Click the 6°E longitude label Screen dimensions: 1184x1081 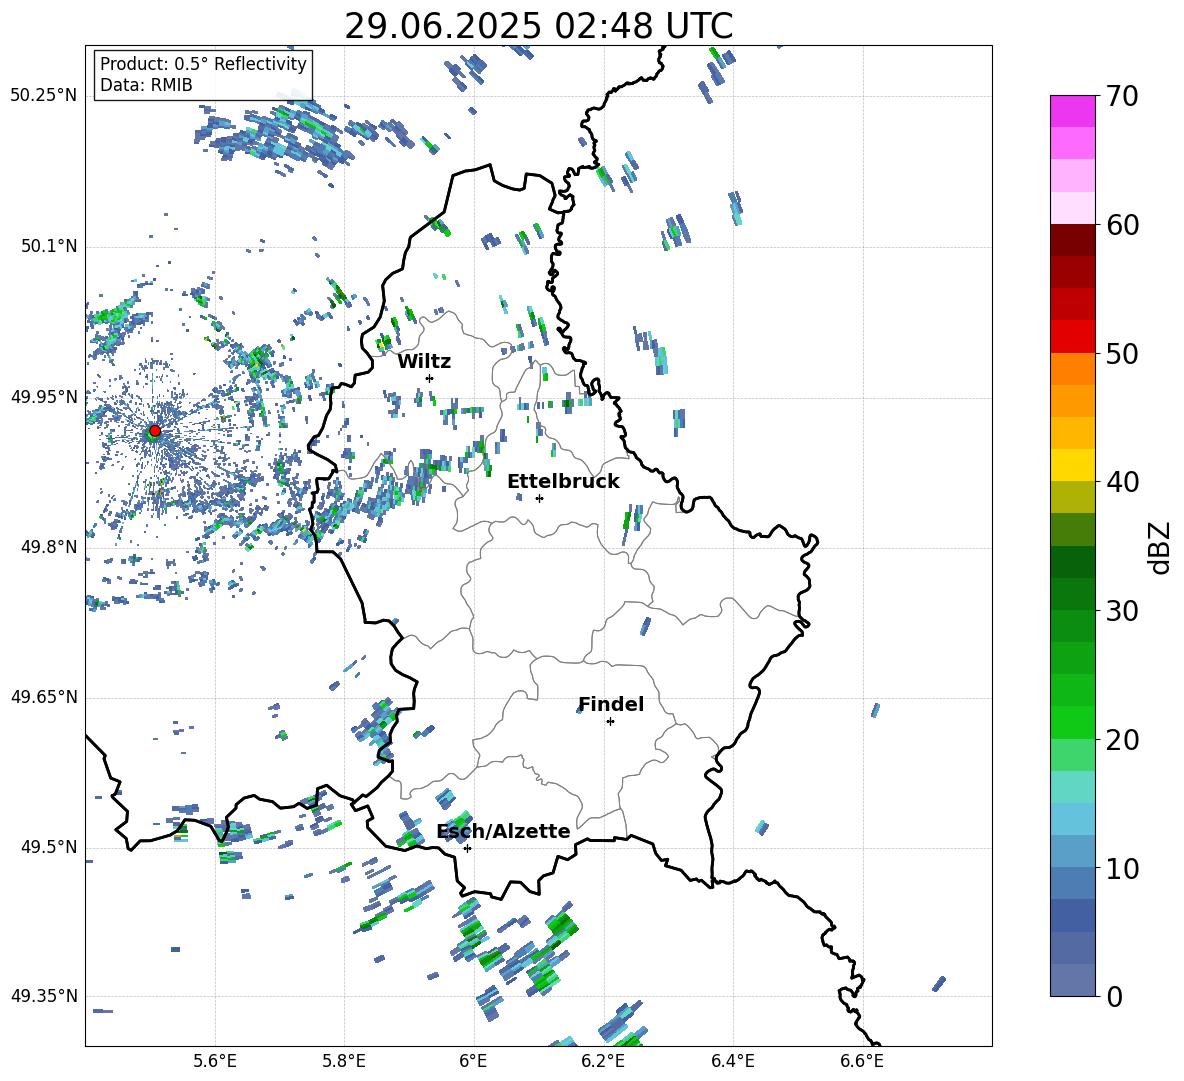point(473,1062)
